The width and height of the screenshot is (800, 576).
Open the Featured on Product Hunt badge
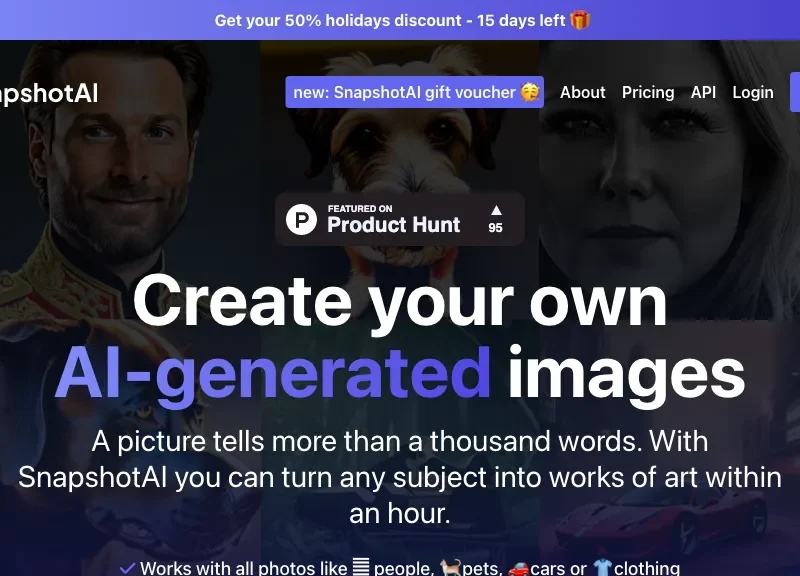click(x=399, y=219)
